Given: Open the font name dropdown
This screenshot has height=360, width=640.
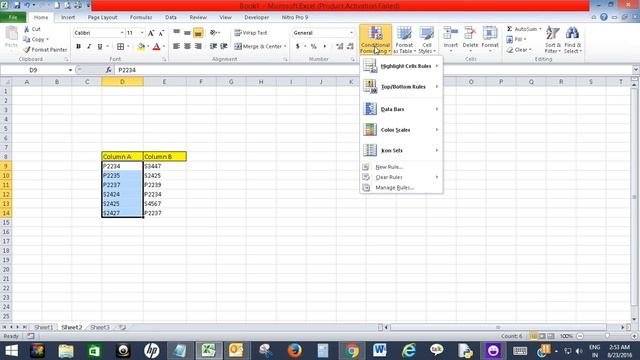Looking at the screenshot, I should 122,33.
